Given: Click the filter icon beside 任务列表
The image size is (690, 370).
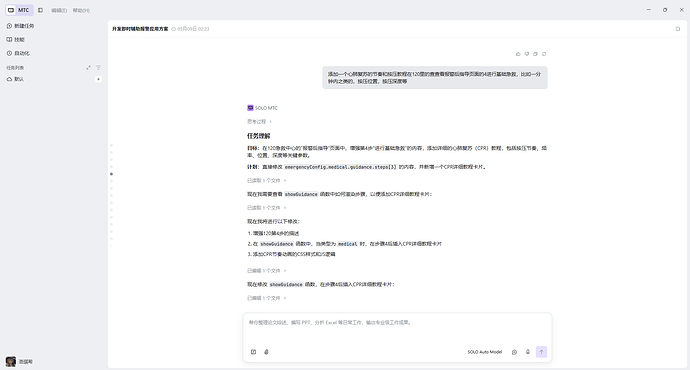Looking at the screenshot, I should point(98,68).
